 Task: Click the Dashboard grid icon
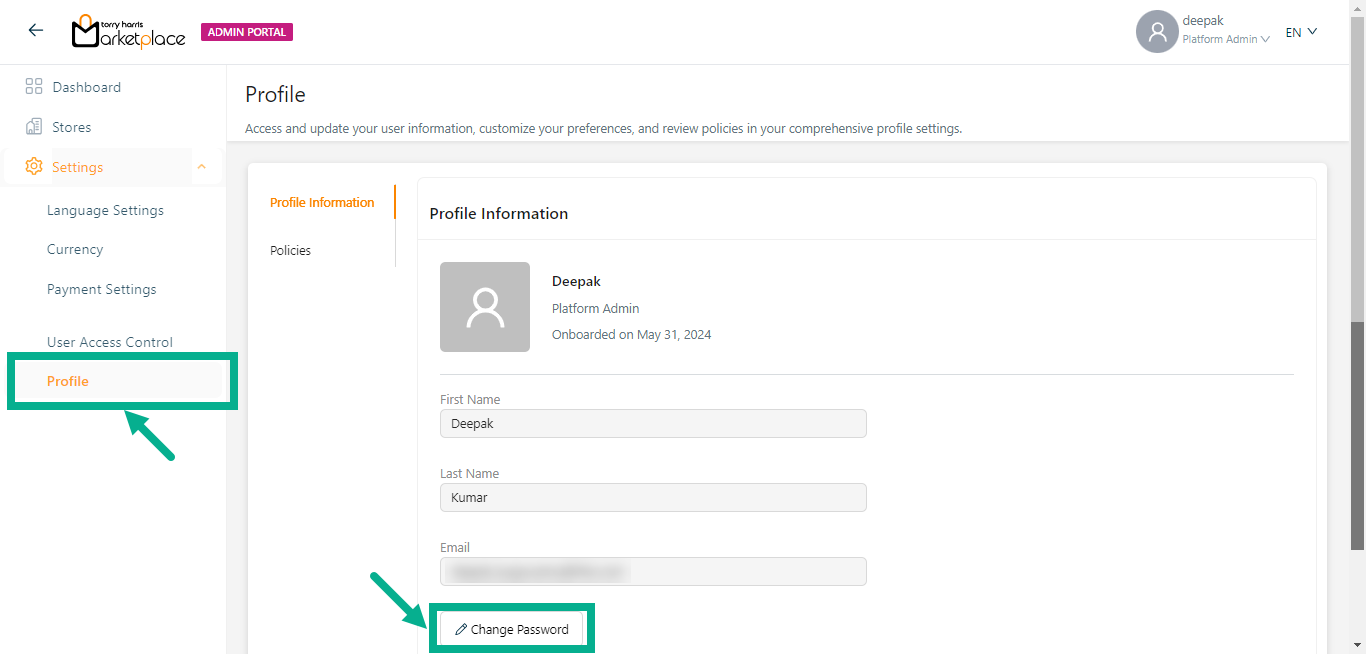point(34,87)
